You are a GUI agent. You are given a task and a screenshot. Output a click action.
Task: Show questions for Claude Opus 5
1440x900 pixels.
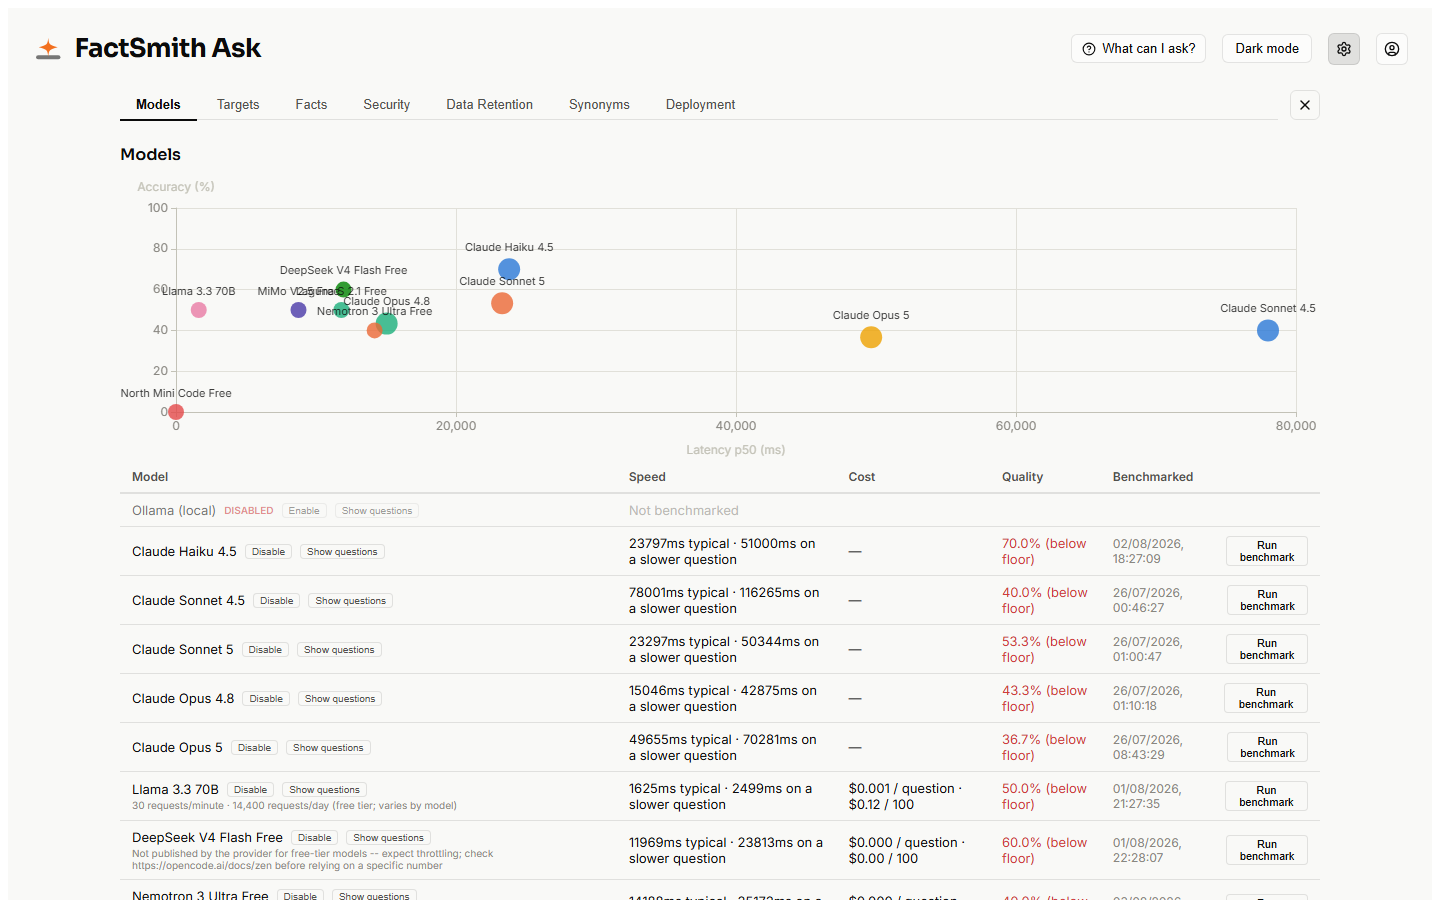(328, 748)
